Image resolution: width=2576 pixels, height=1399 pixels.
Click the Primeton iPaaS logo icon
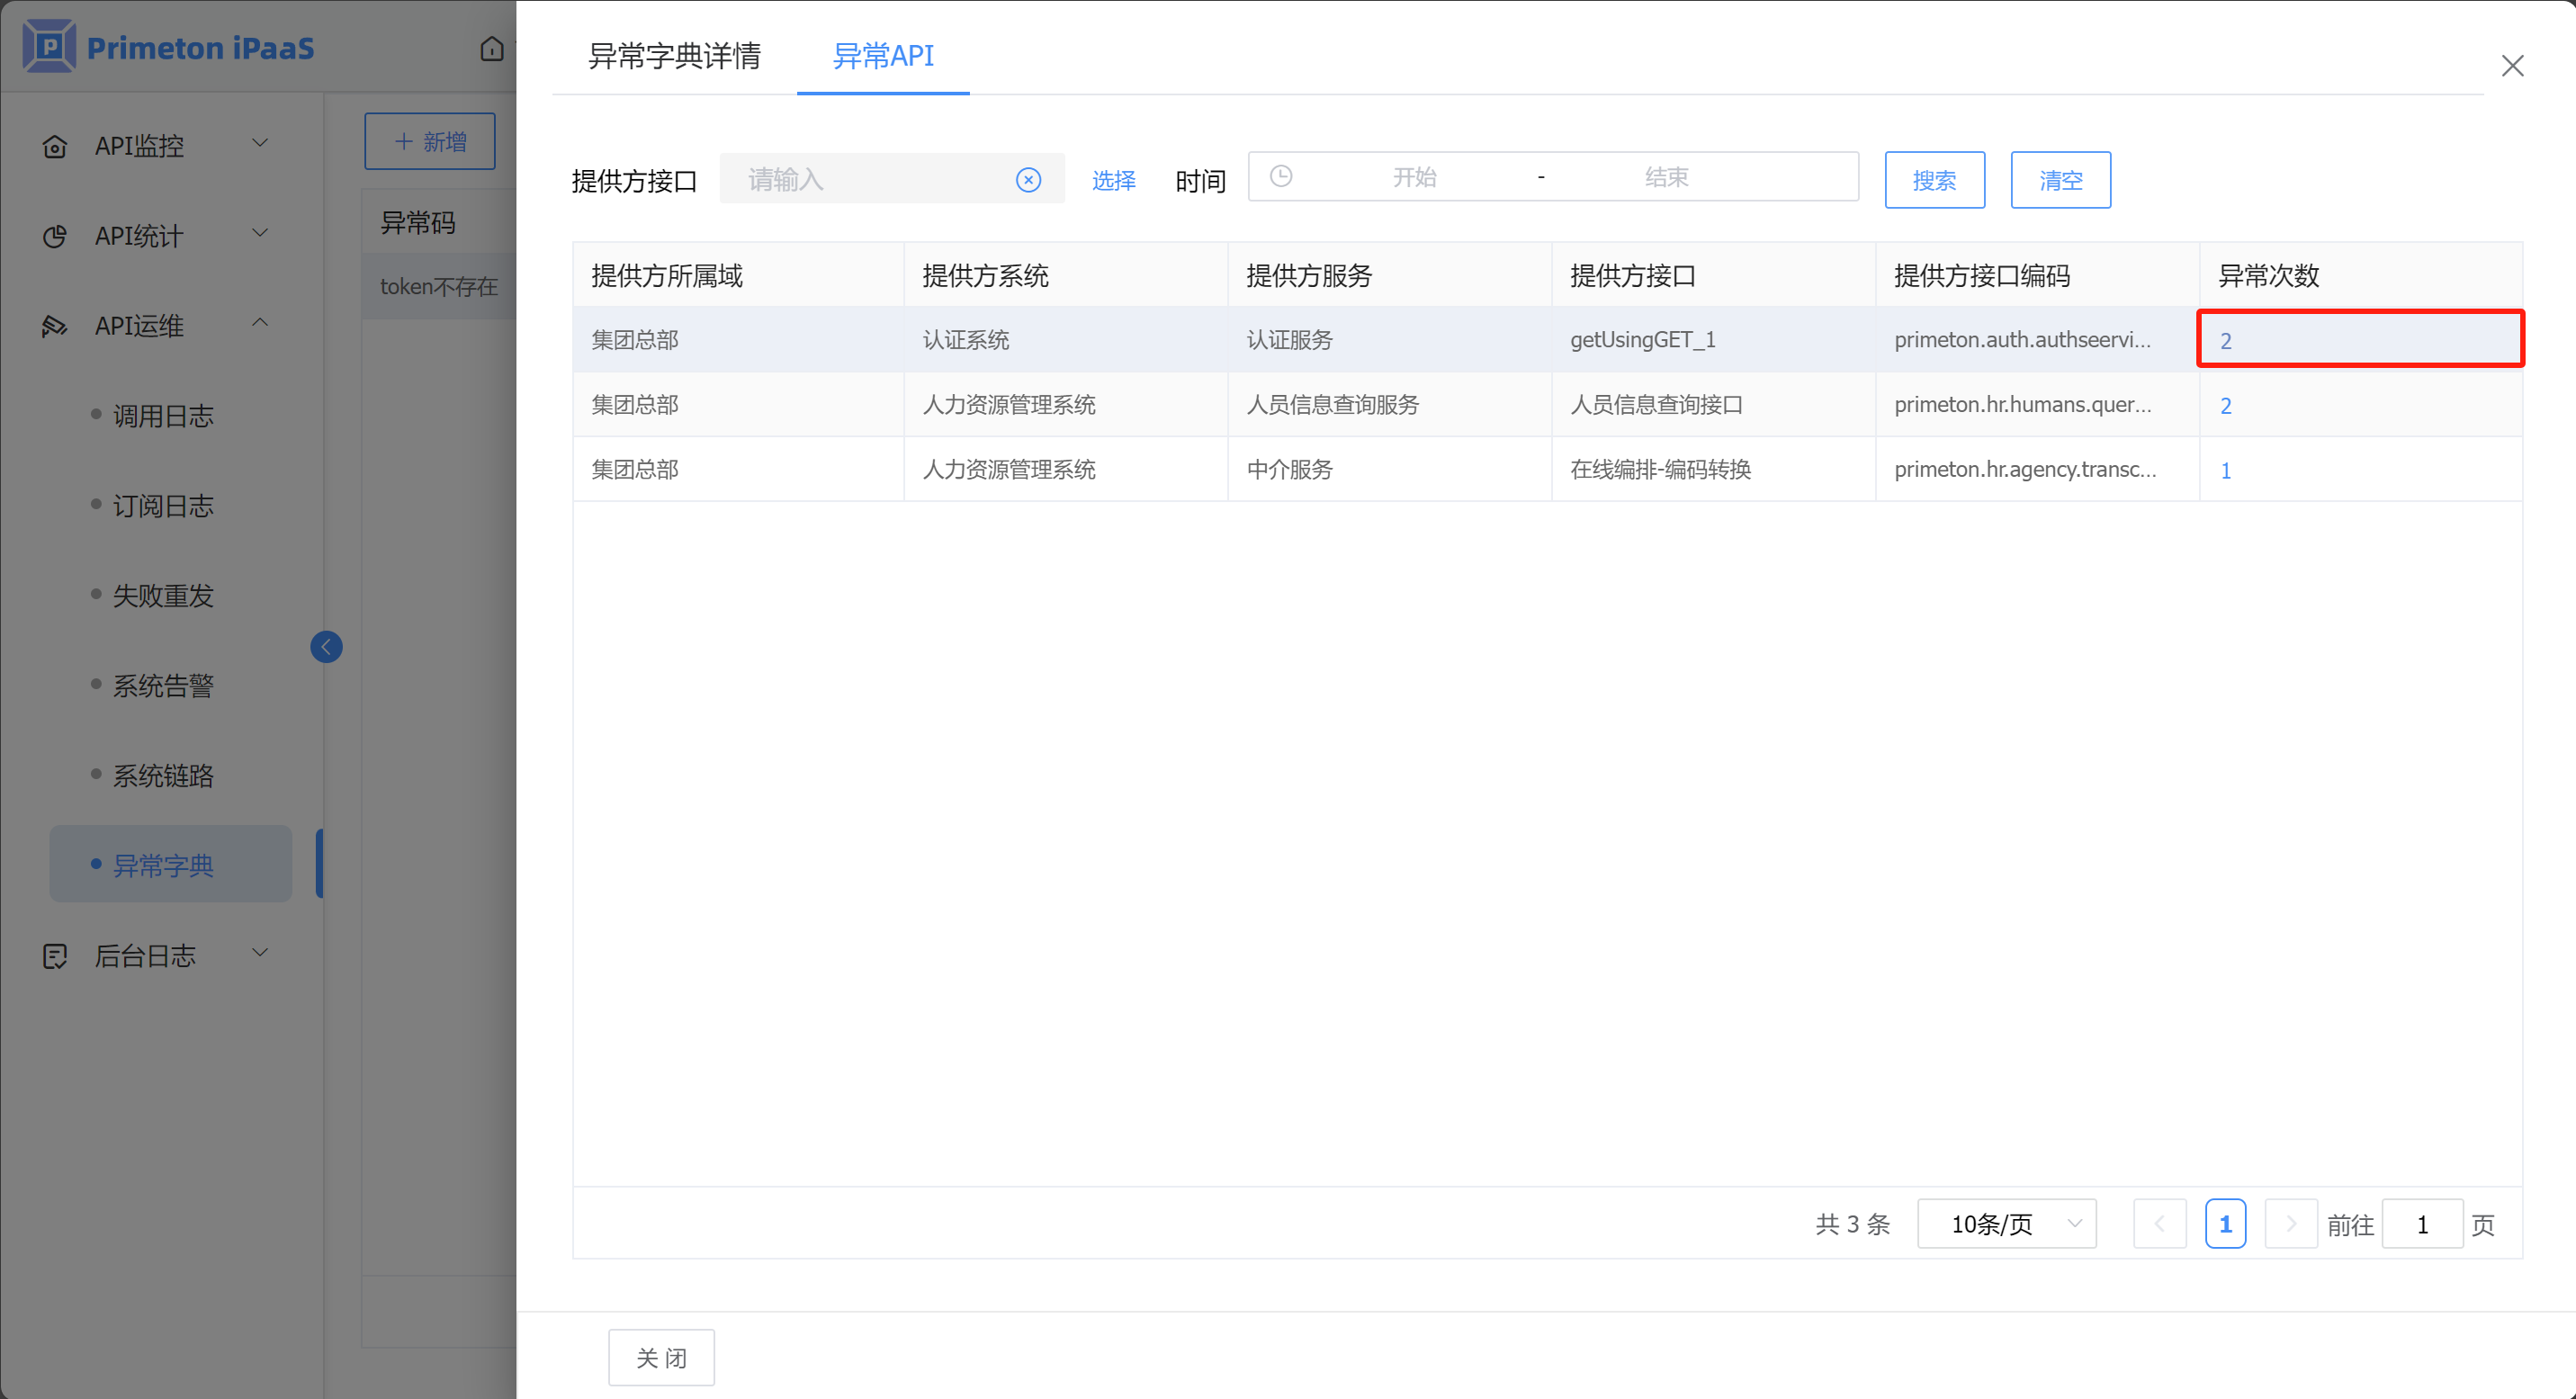coord(48,46)
